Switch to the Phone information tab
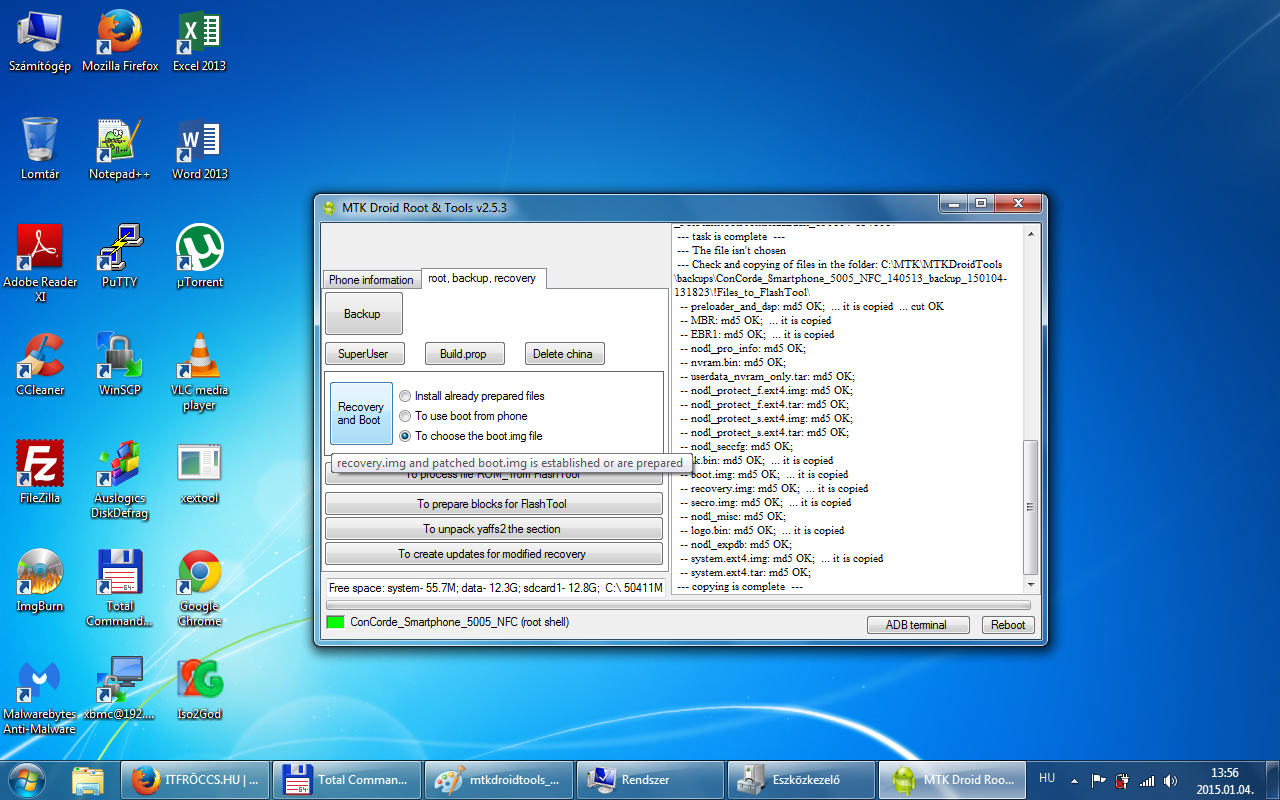 click(371, 280)
